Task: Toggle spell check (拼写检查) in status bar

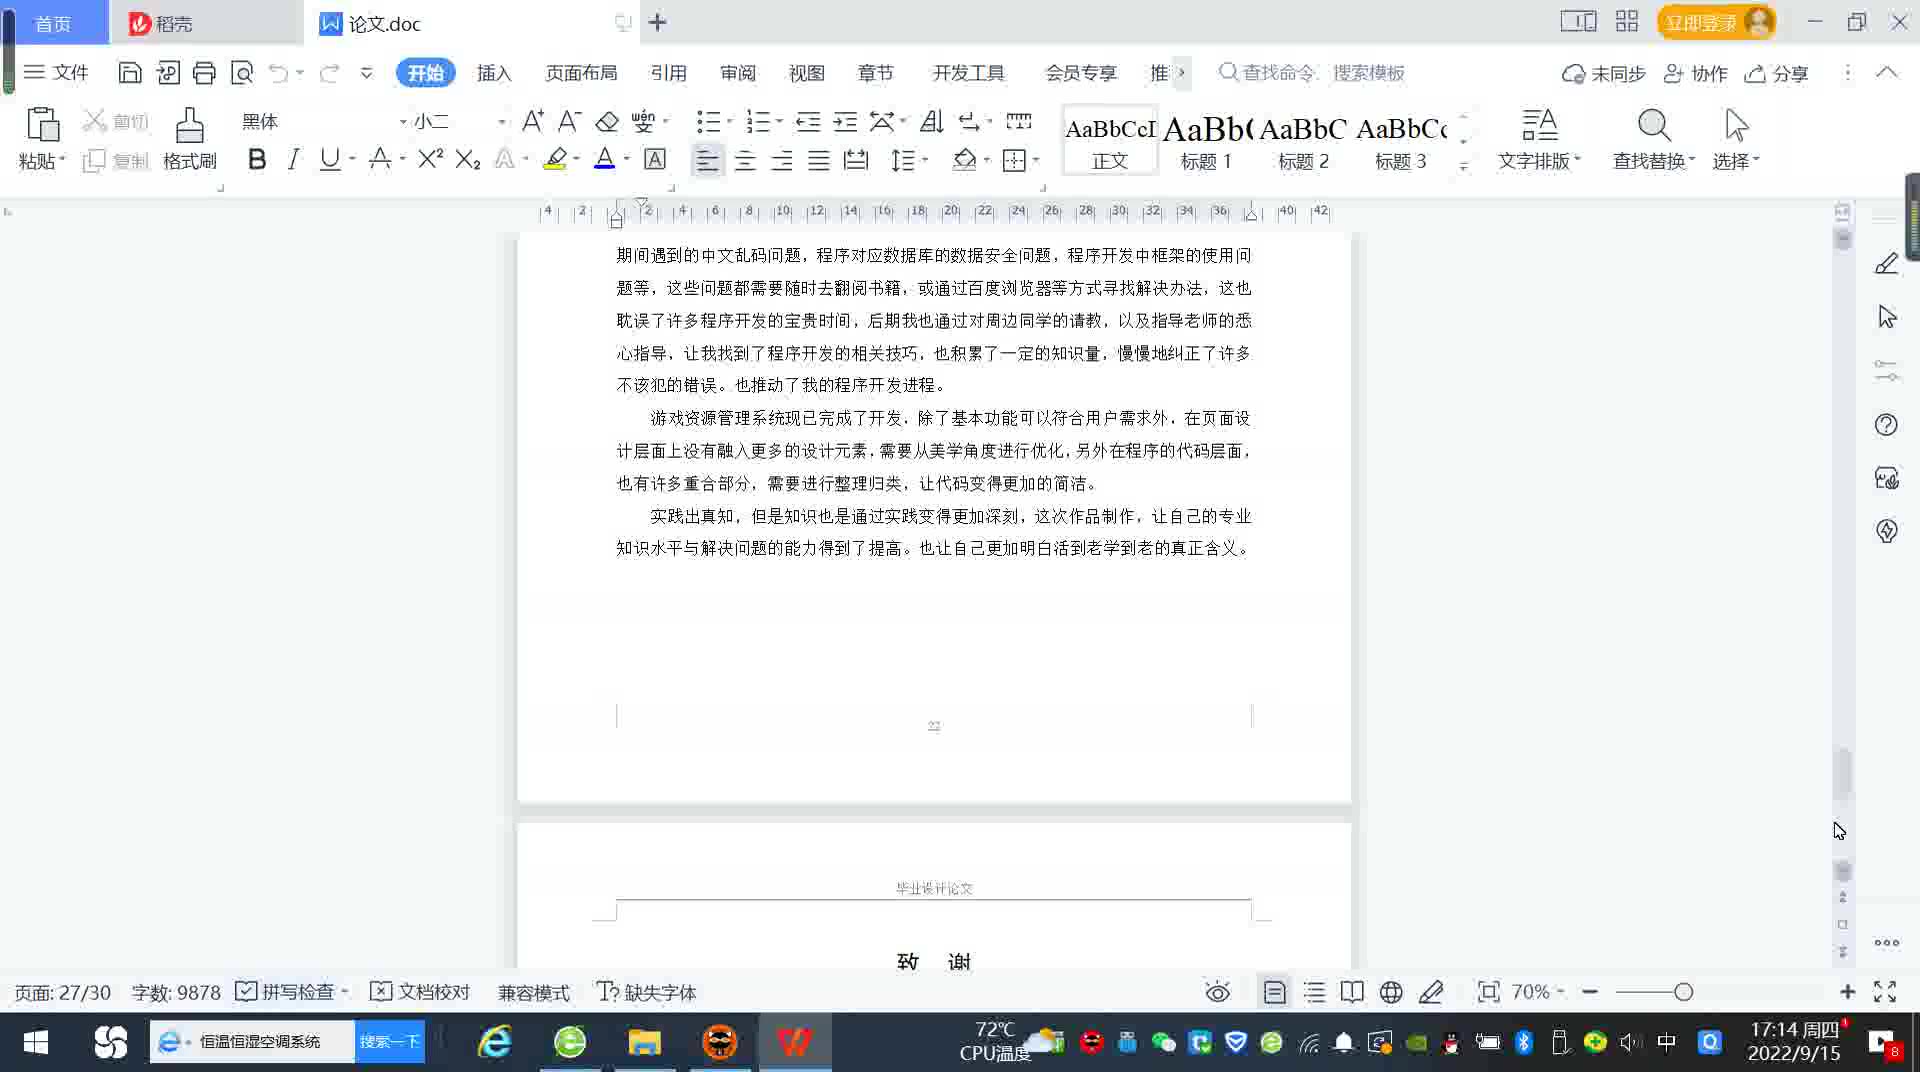Action: [287, 992]
